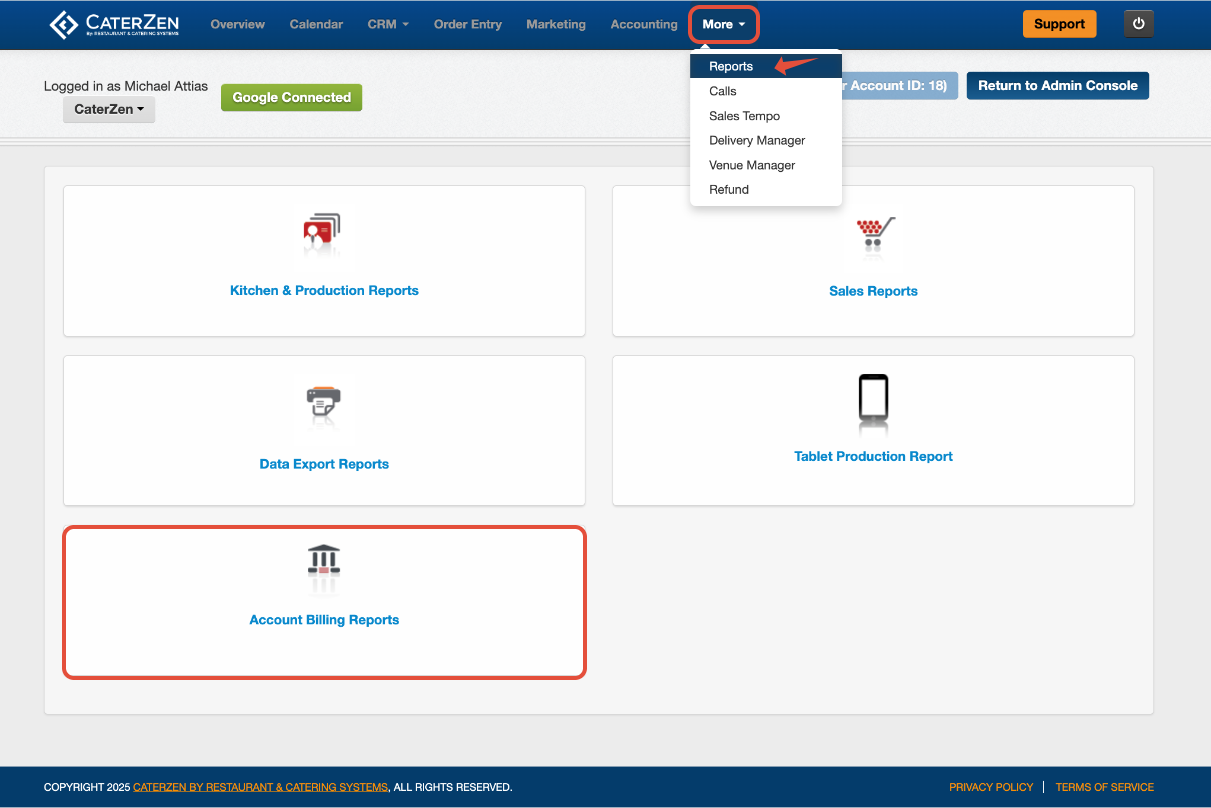This screenshot has height=808, width=1211.
Task: Select Reports from the More menu
Action: tap(766, 66)
